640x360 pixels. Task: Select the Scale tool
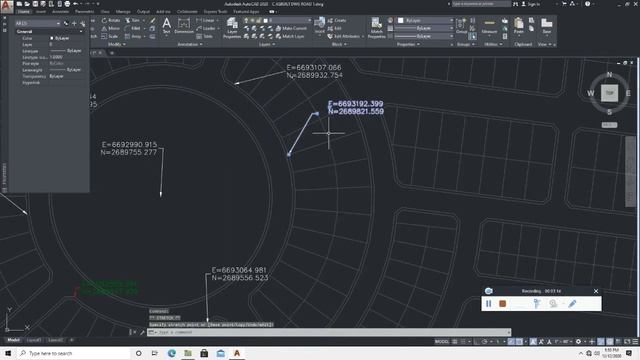pos(110,36)
